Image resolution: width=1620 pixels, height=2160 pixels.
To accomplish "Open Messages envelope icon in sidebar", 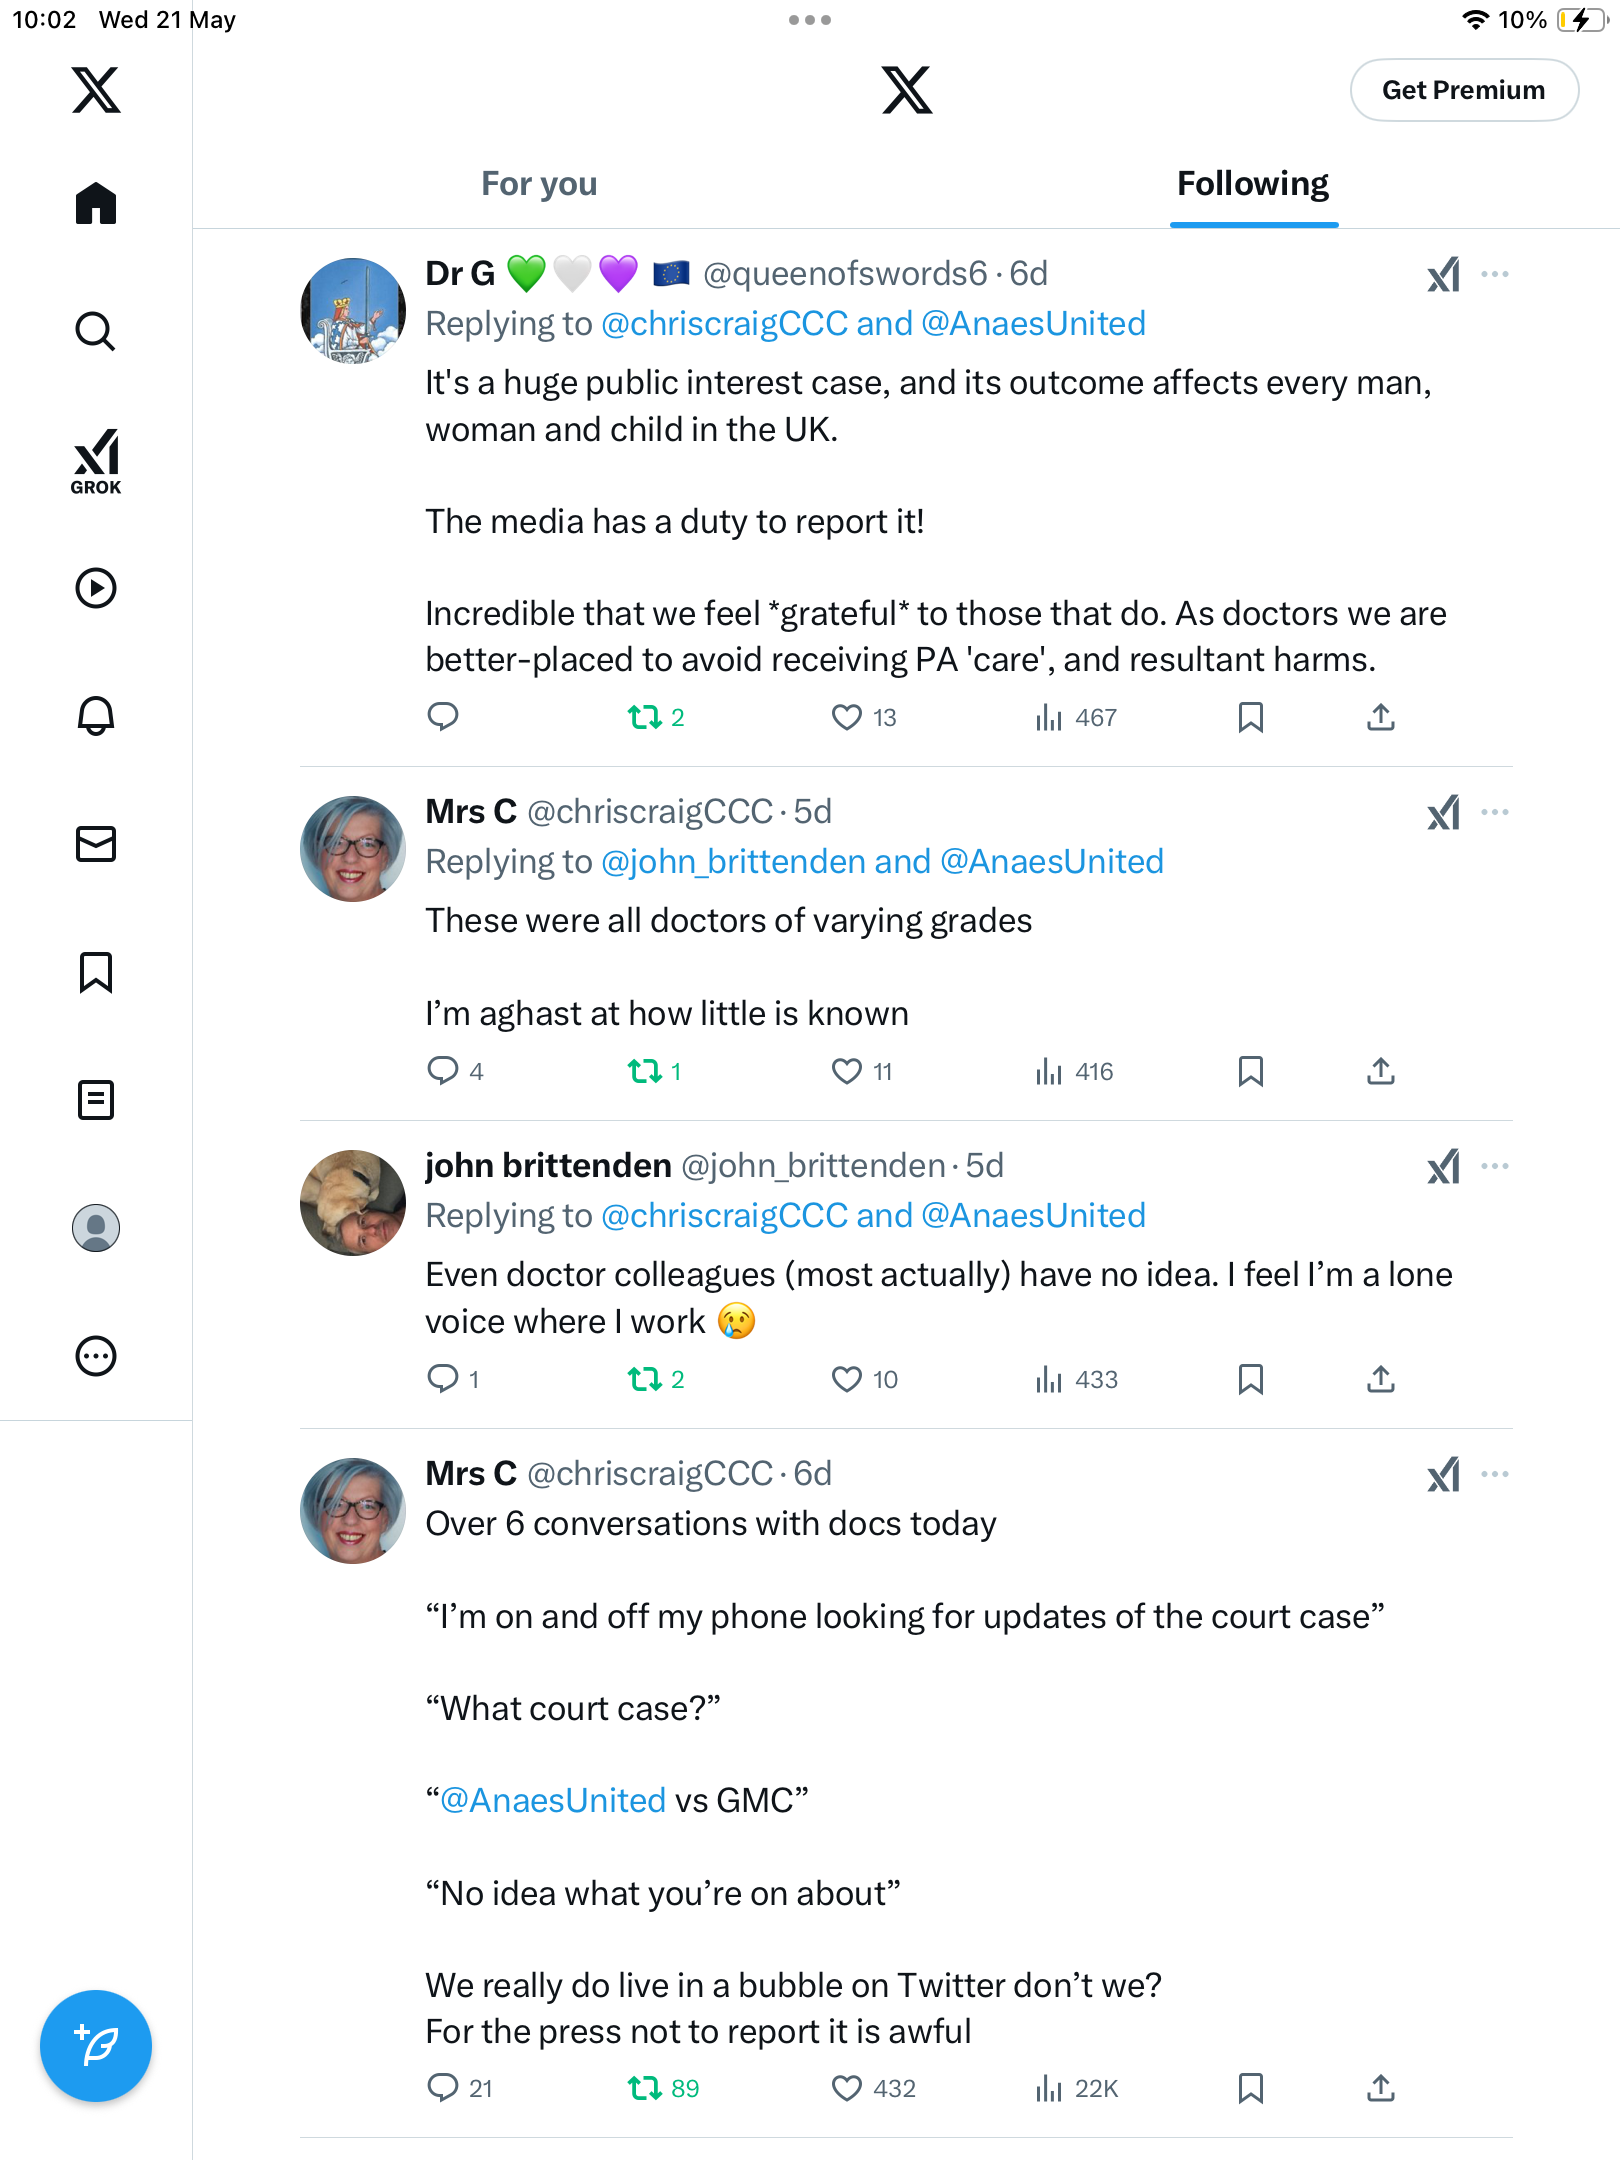I will click(96, 844).
